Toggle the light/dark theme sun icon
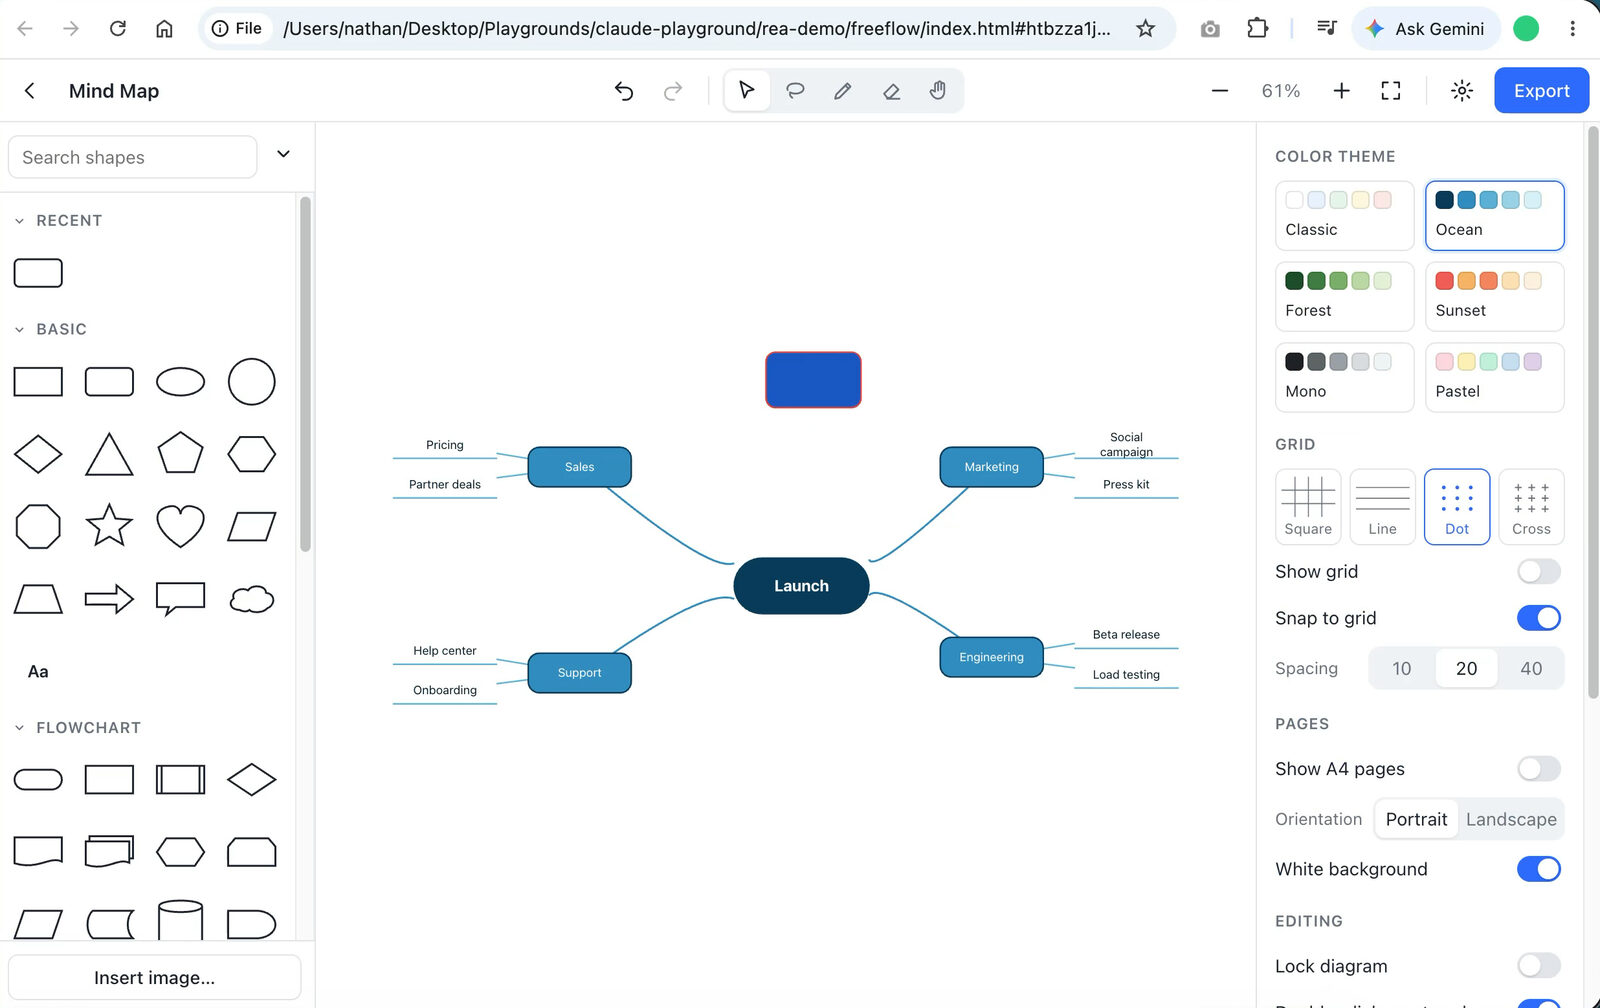This screenshot has height=1008, width=1600. point(1462,91)
